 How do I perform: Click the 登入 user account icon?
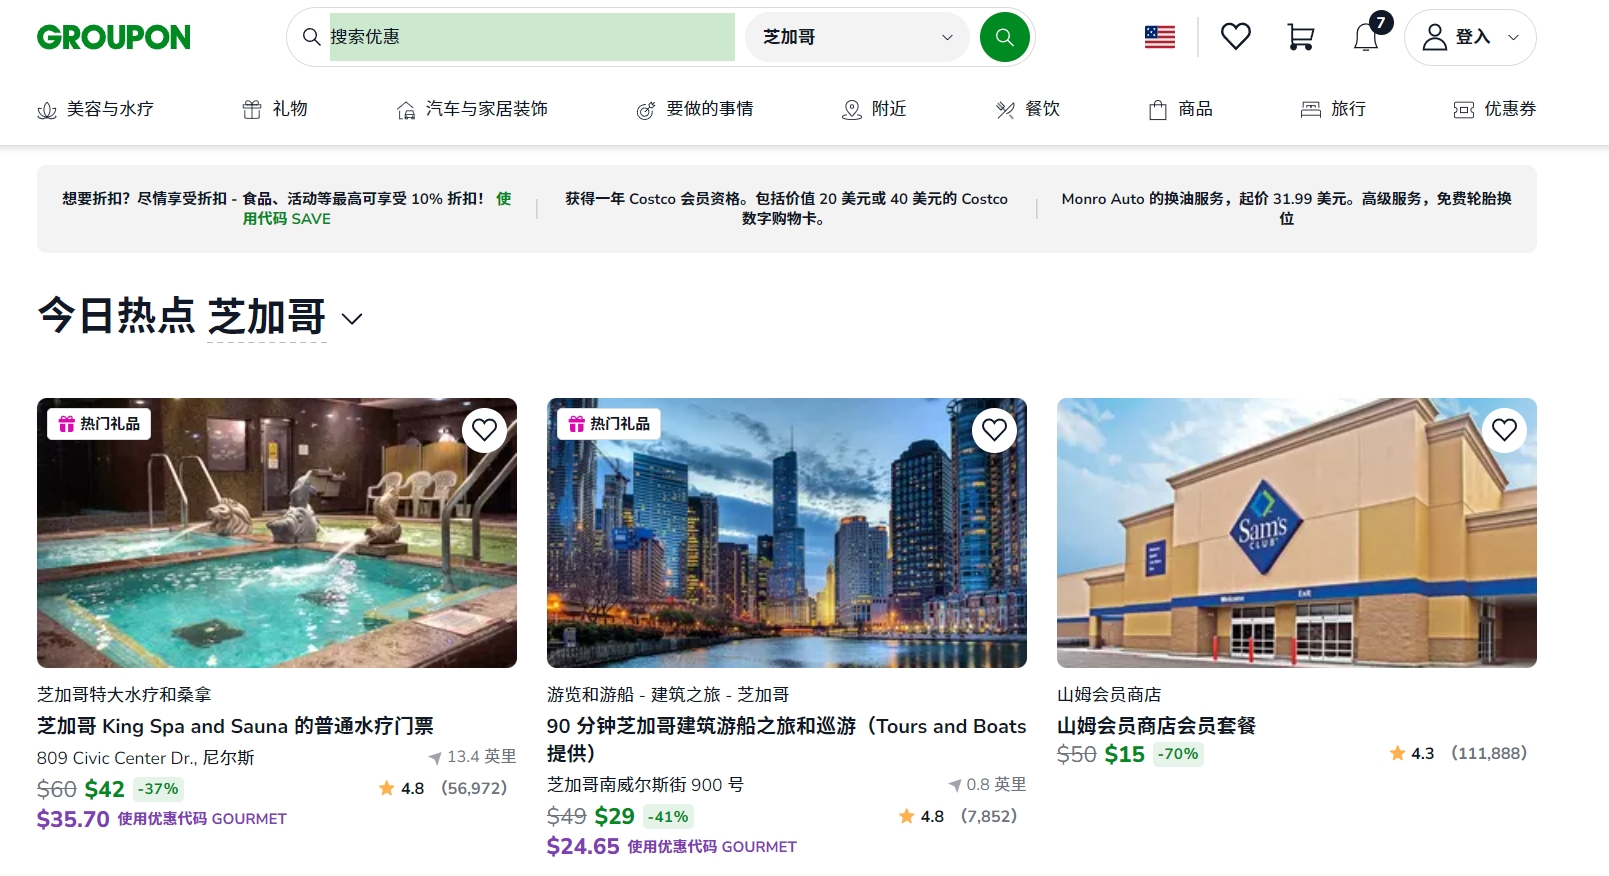(x=1435, y=37)
